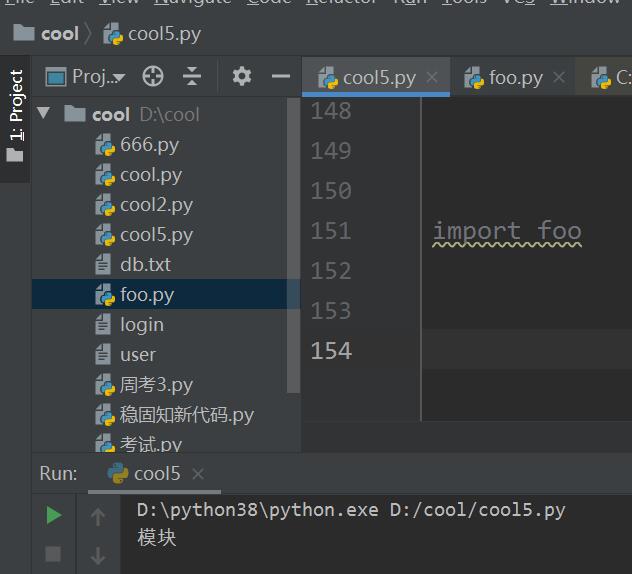Click the Project tree vertical scrollbar

293,245
